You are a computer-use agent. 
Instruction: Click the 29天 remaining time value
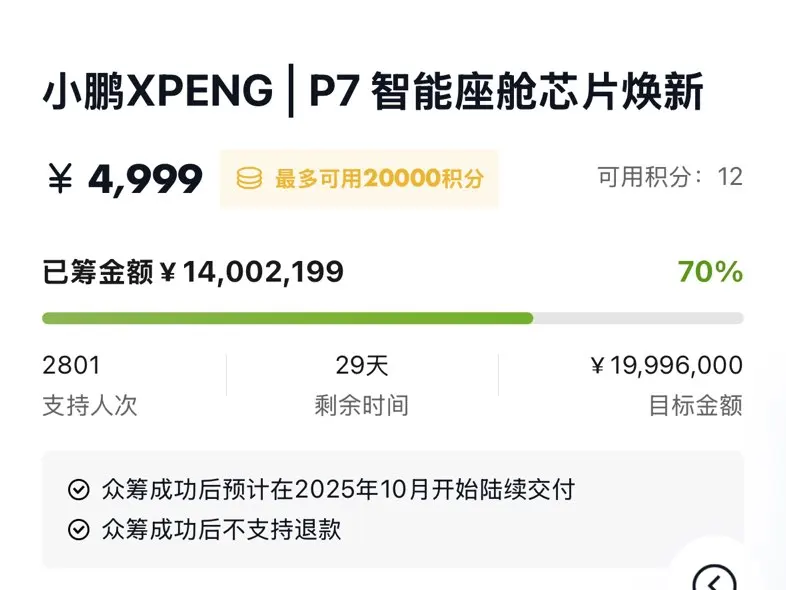point(362,365)
